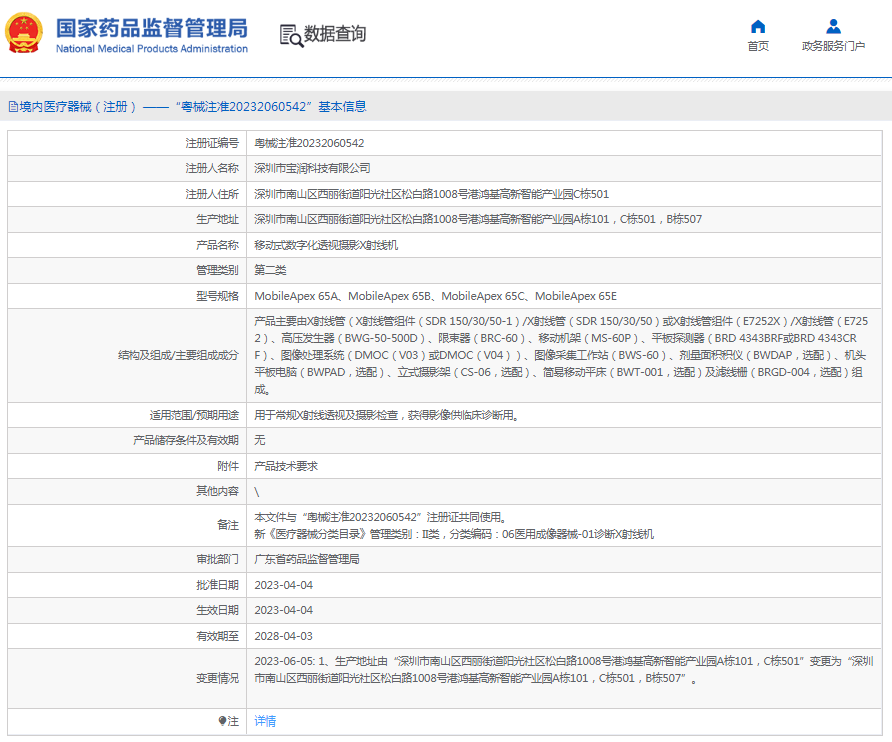892x742 pixels.
Task: Click the 有效期至 label
Action: coord(217,636)
